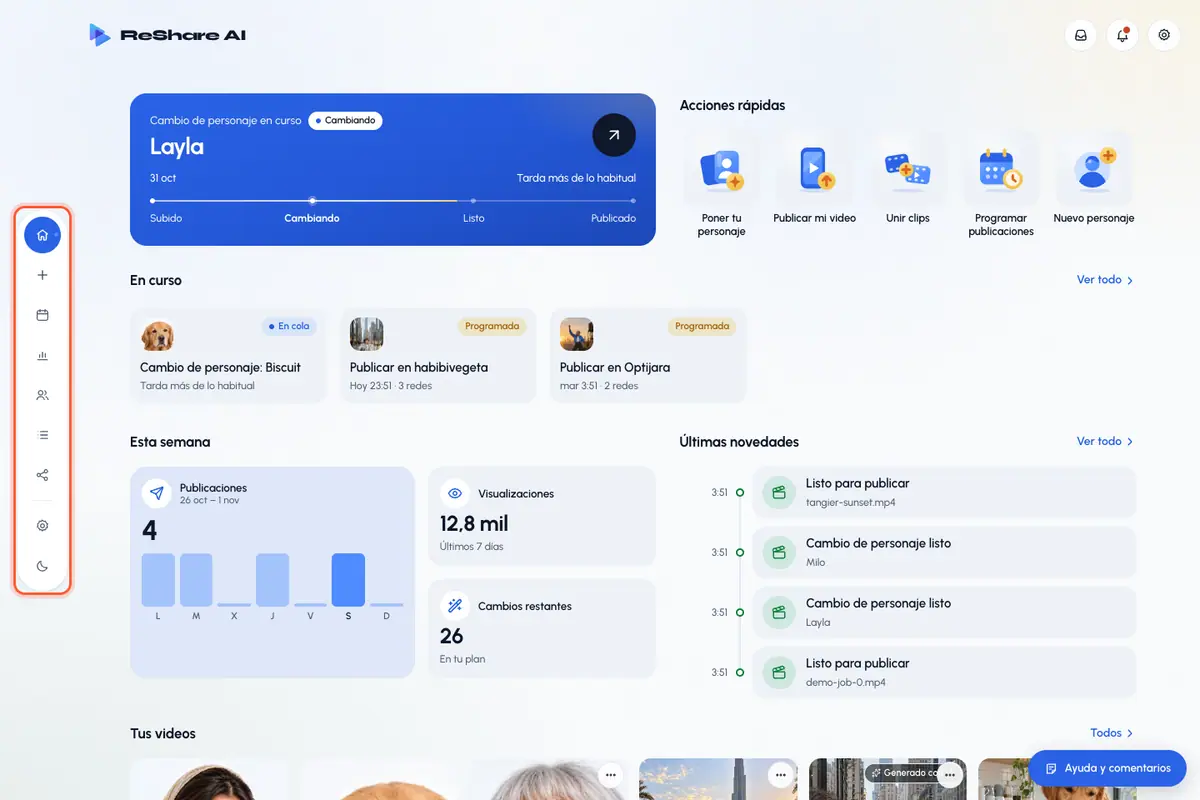This screenshot has width=1200, height=800.
Task: Open the inbox icon in the header
Action: pos(1081,35)
